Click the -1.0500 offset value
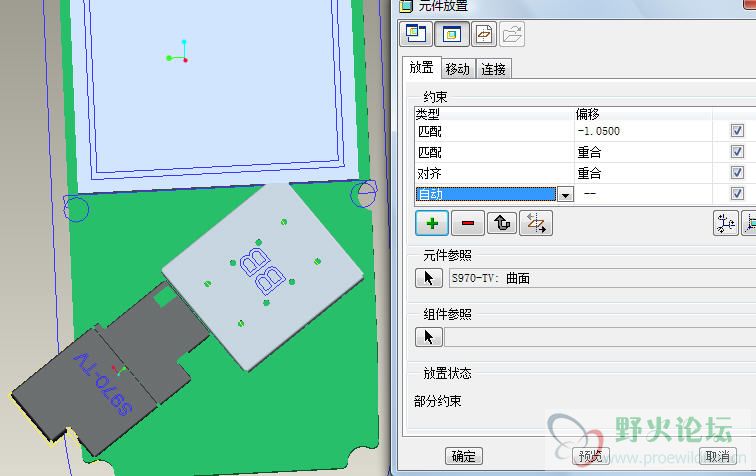 coord(599,131)
